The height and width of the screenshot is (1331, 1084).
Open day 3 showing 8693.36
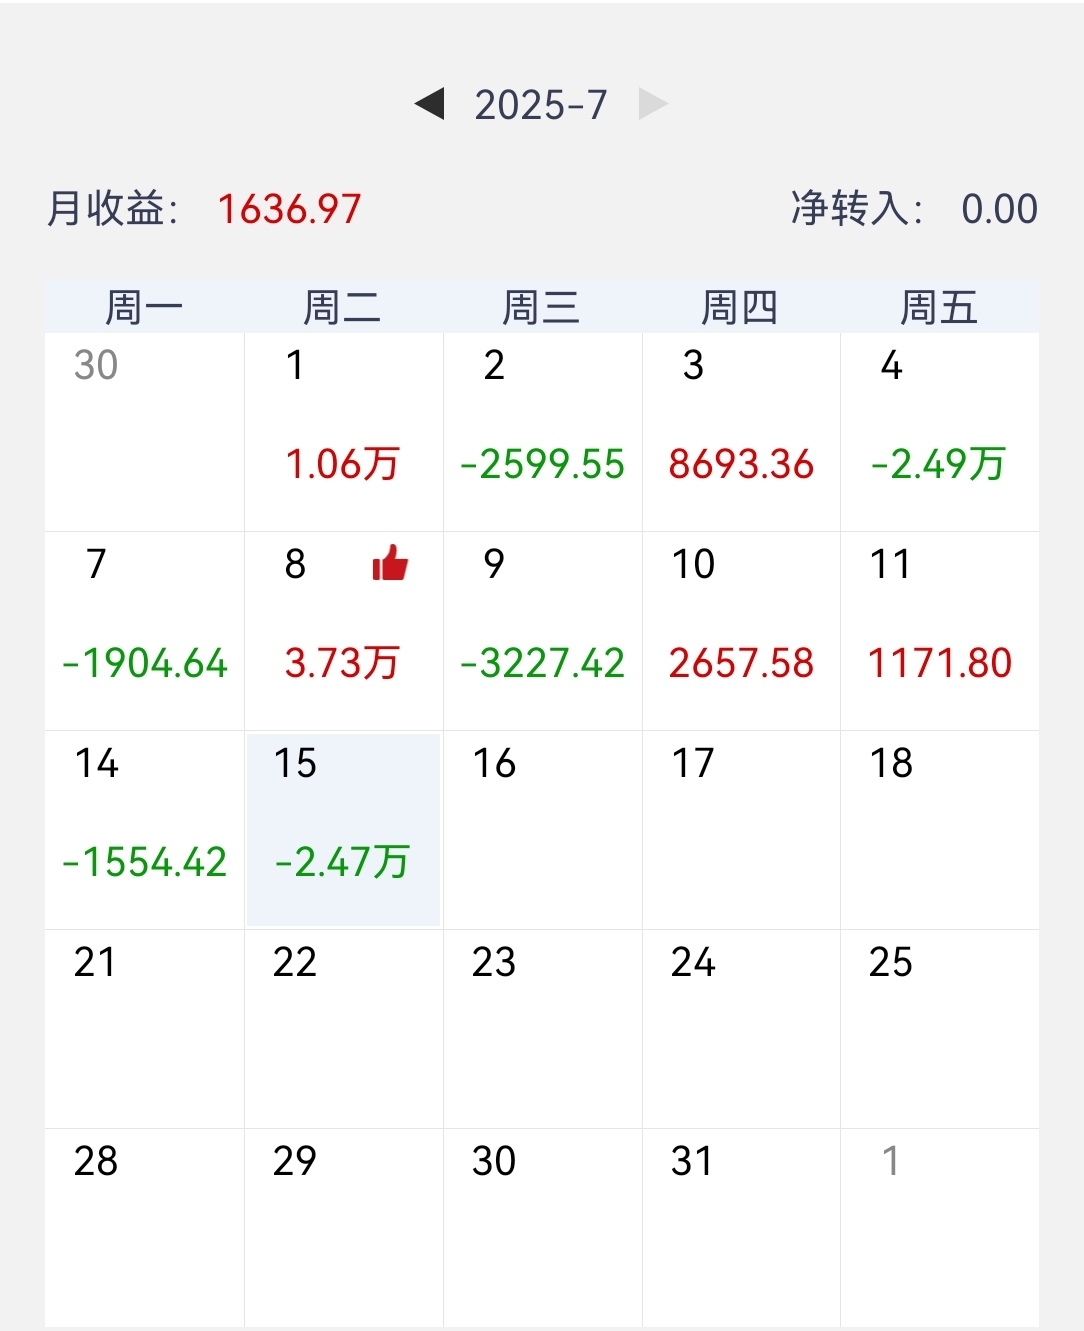point(741,432)
